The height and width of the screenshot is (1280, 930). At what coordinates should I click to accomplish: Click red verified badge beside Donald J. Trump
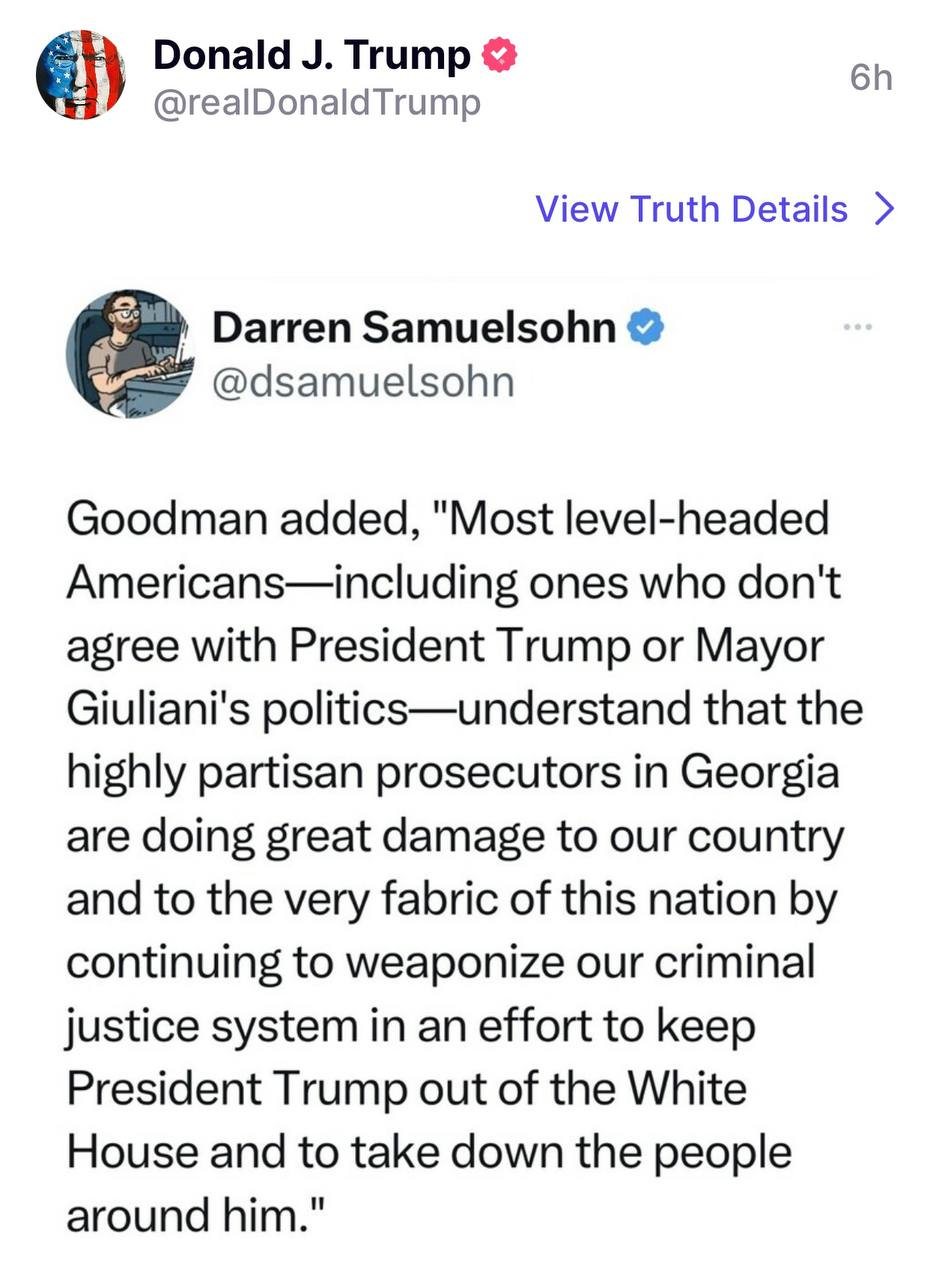tap(499, 56)
